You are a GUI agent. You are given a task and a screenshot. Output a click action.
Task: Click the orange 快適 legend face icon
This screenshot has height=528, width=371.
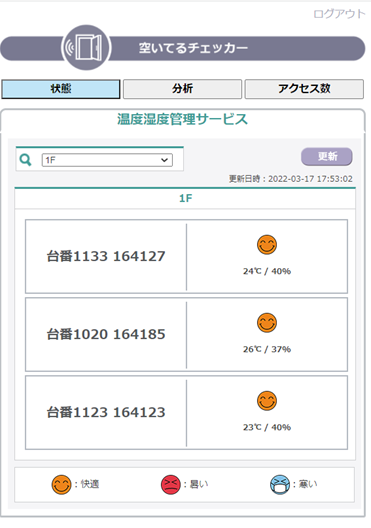(x=61, y=485)
